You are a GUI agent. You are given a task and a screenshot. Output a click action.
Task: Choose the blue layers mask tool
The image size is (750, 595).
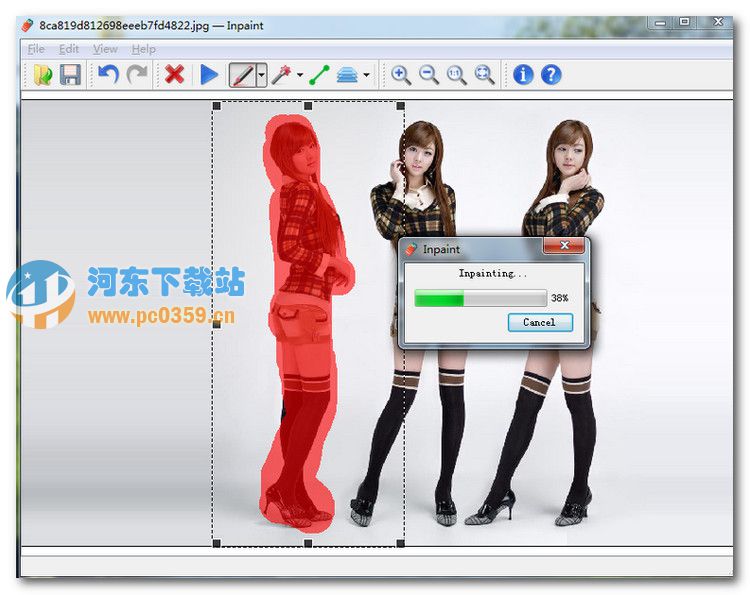click(x=347, y=75)
